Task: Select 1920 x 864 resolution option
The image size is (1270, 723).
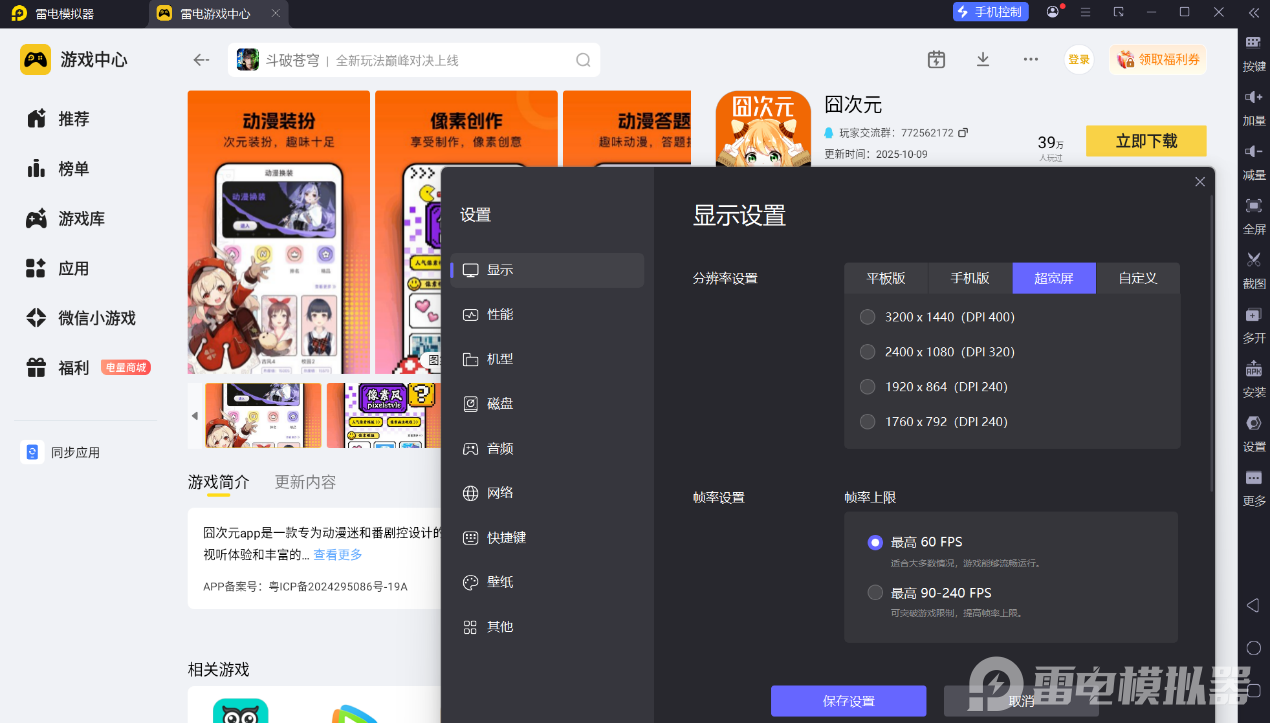Action: (x=867, y=387)
